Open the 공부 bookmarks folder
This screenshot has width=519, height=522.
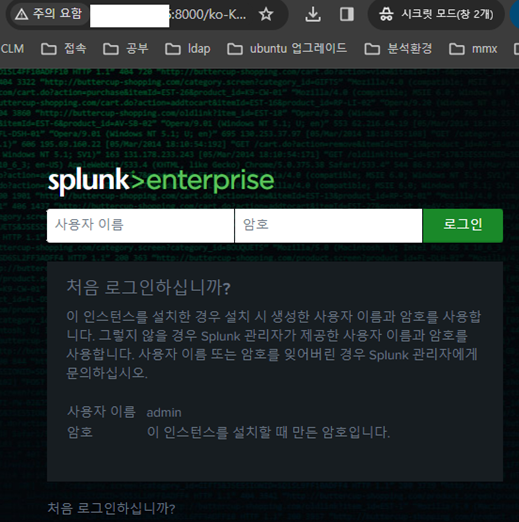(126, 49)
